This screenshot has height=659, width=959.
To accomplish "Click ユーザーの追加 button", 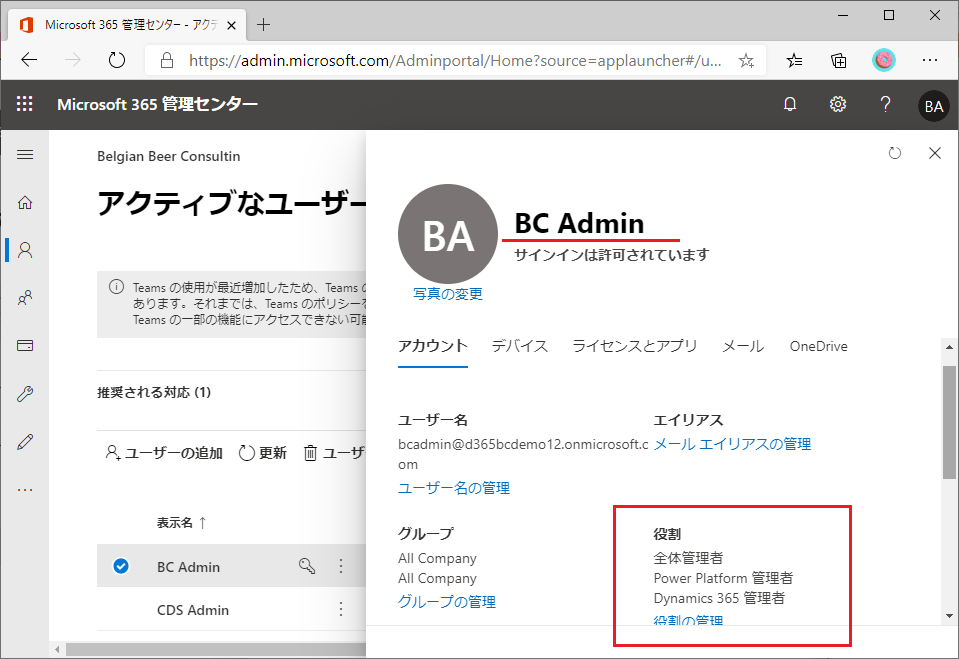I will (164, 453).
